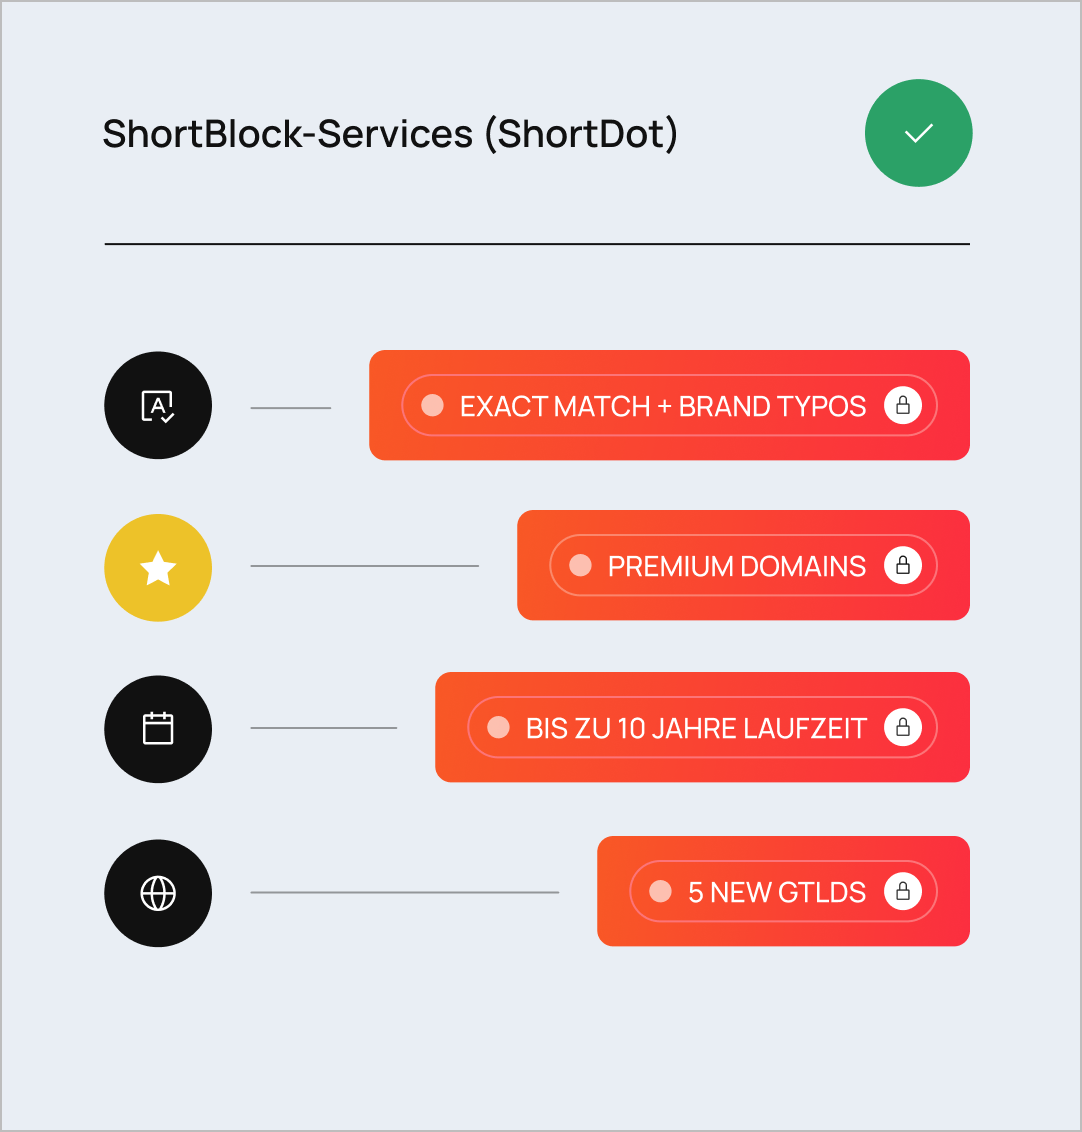1082x1132 pixels.
Task: Select Bis zu 10 Jahre Laufzeit label
Action: (696, 728)
